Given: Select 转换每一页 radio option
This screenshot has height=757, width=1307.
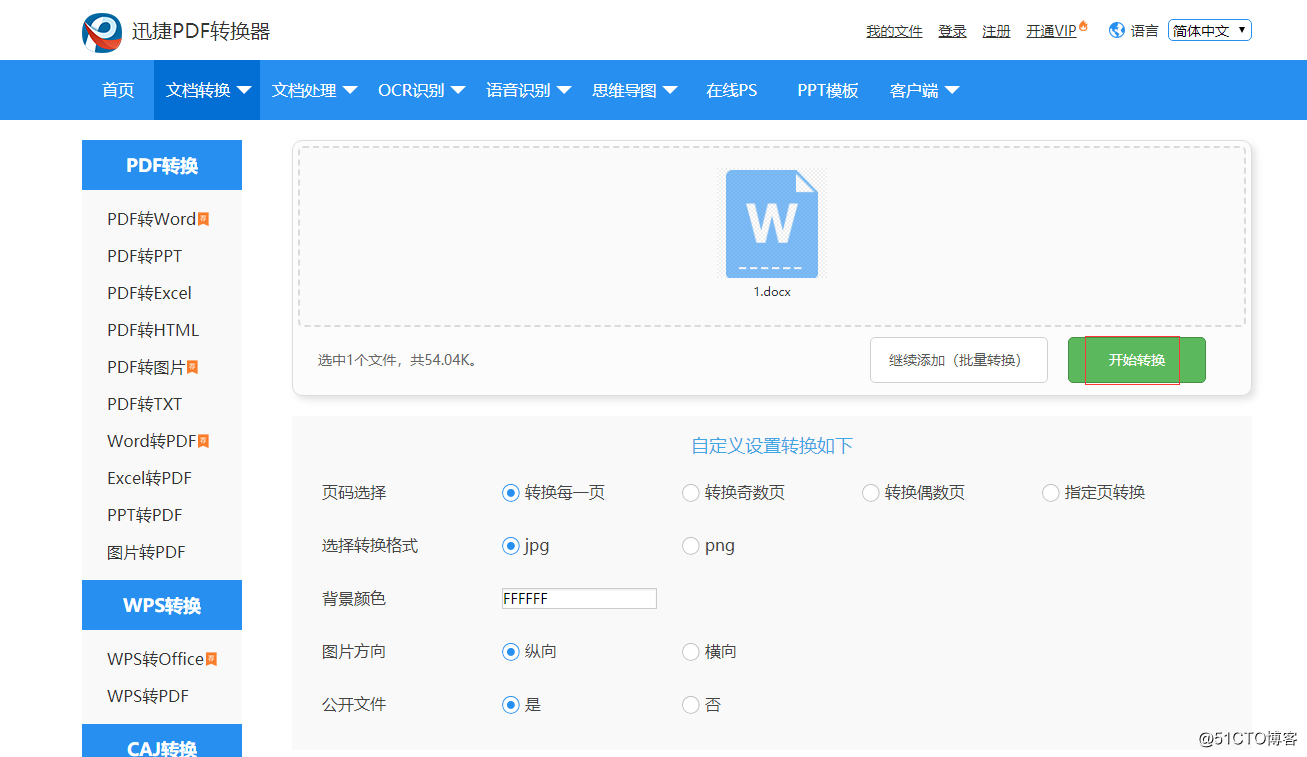Looking at the screenshot, I should [510, 493].
